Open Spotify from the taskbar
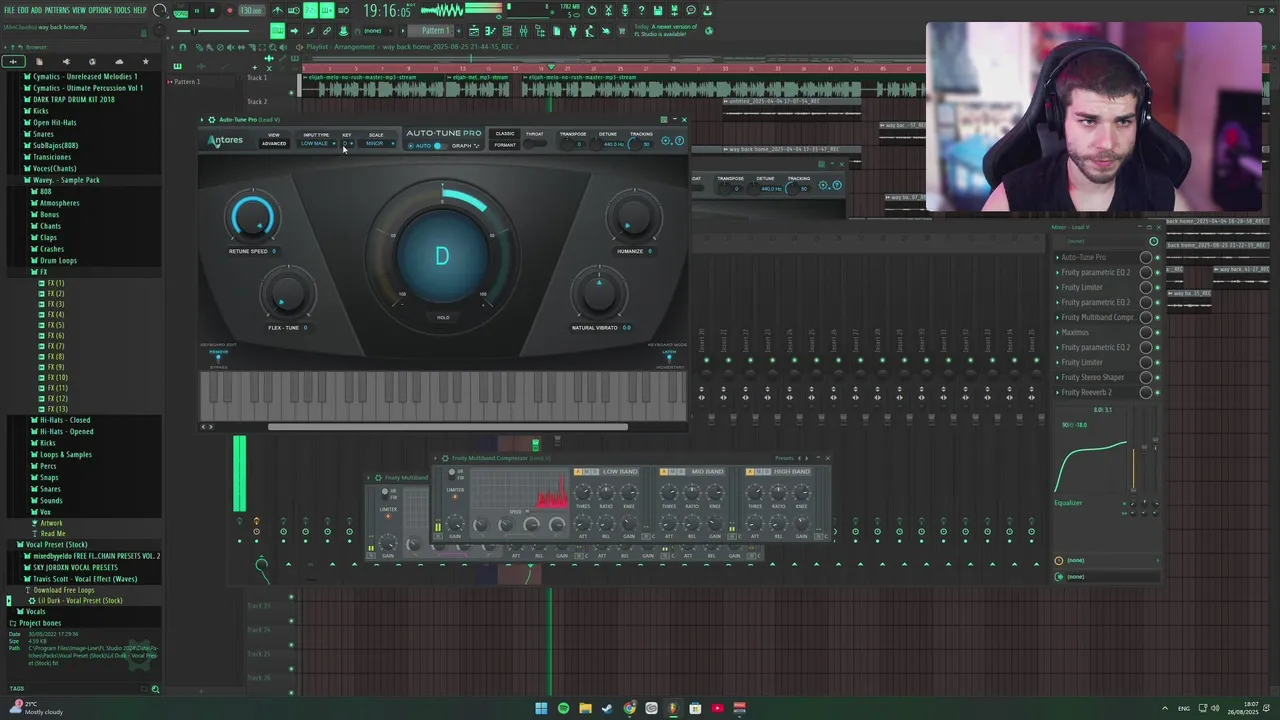 pyautogui.click(x=563, y=708)
